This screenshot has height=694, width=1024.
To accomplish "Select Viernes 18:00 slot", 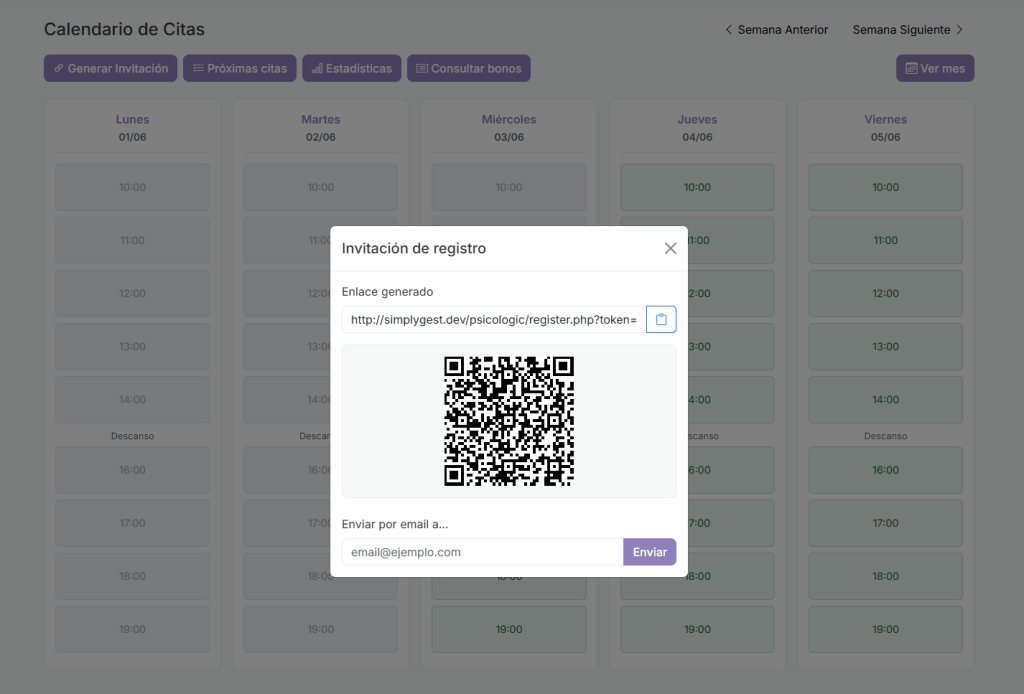I will point(886,576).
